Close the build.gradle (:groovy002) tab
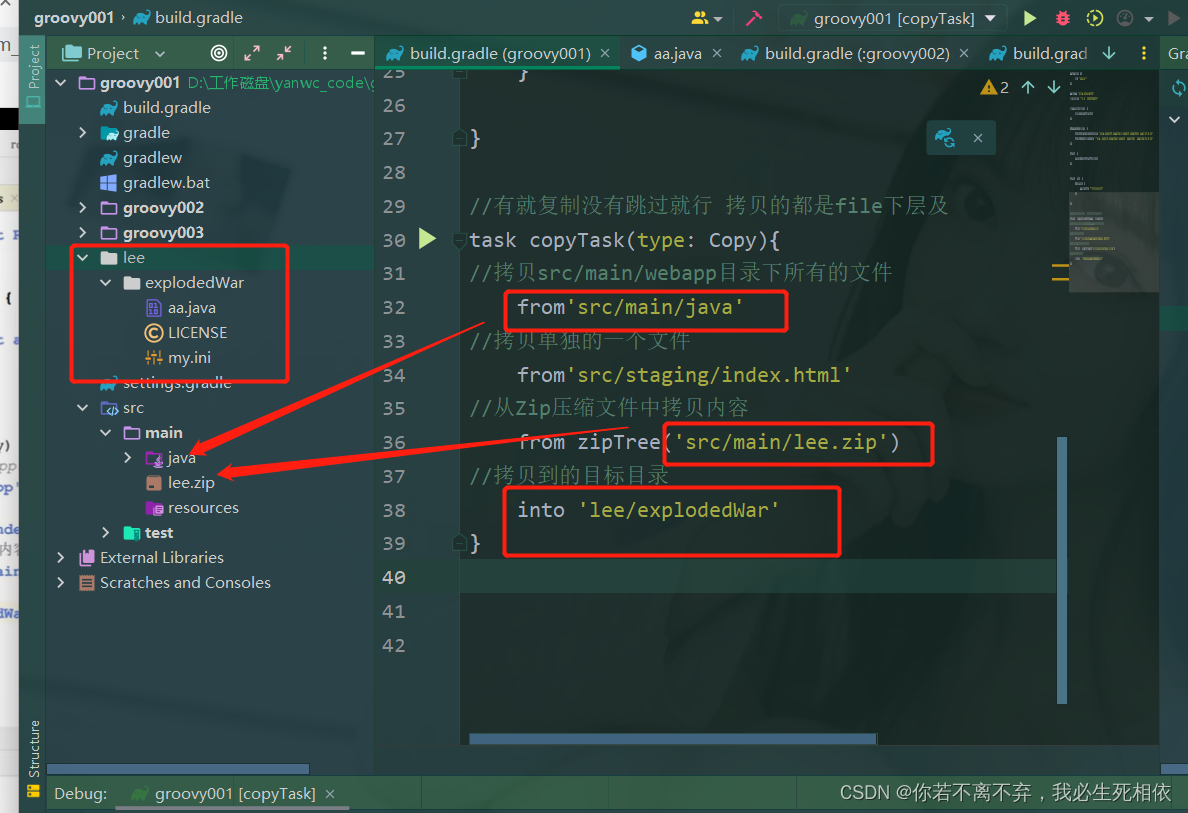This screenshot has height=813, width=1188. pyautogui.click(x=964, y=54)
